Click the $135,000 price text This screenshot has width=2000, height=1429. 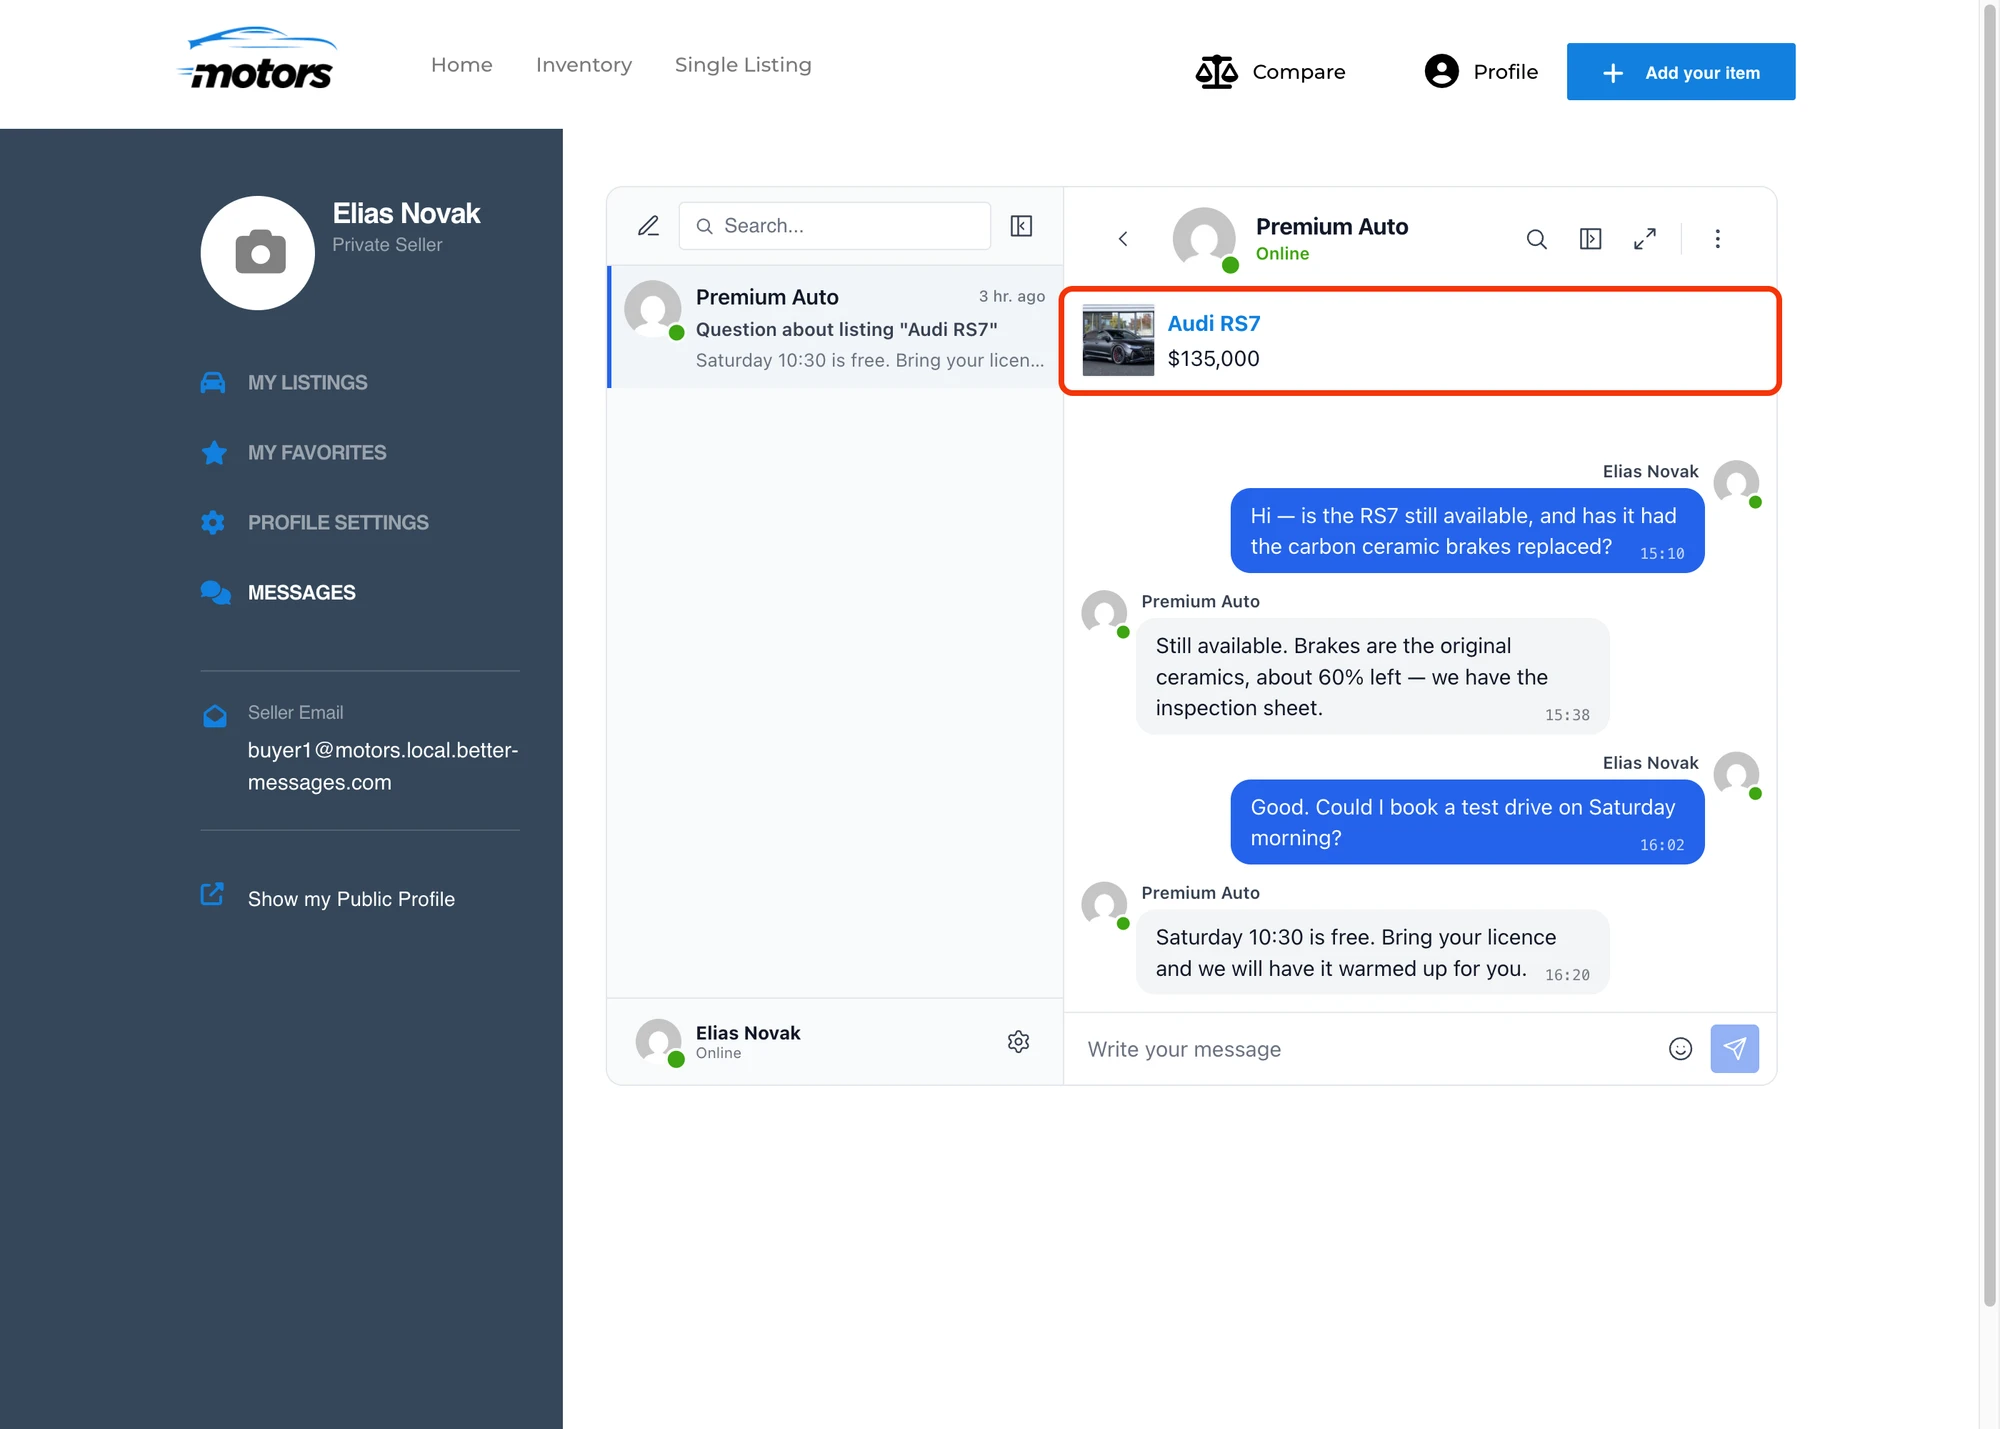1214,359
